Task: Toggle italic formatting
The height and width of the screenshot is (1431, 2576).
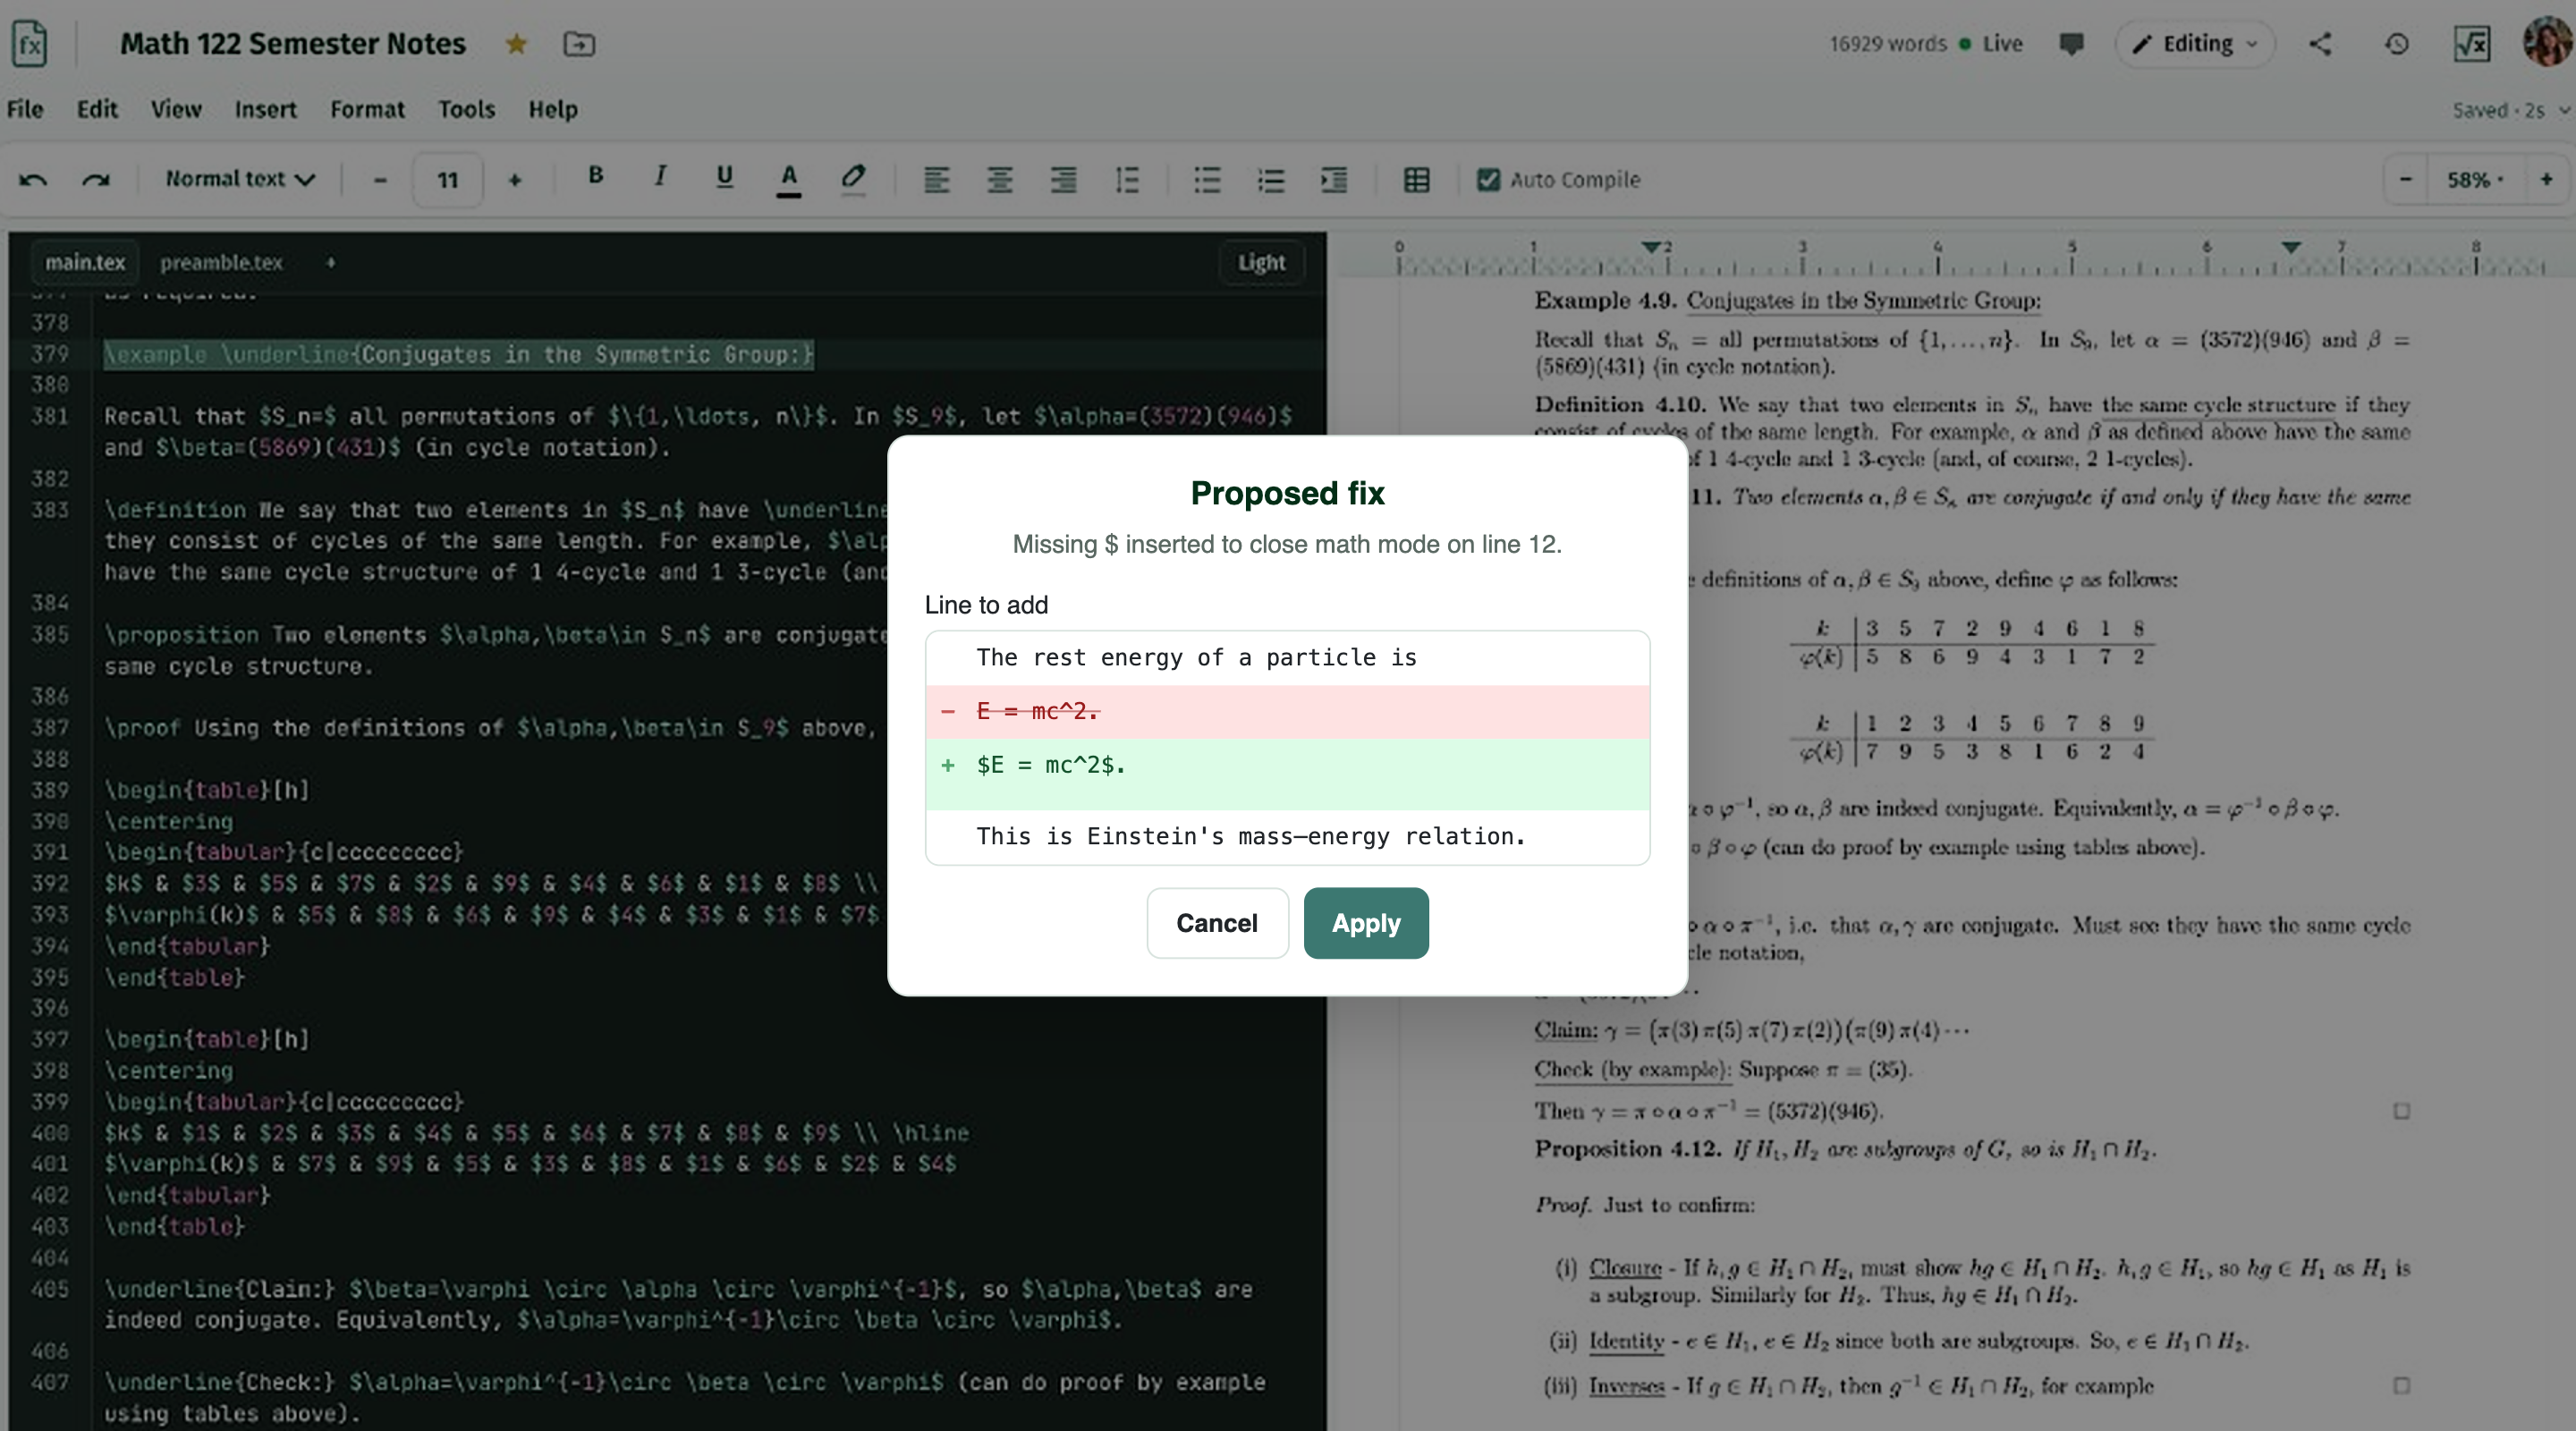Action: pyautogui.click(x=660, y=176)
